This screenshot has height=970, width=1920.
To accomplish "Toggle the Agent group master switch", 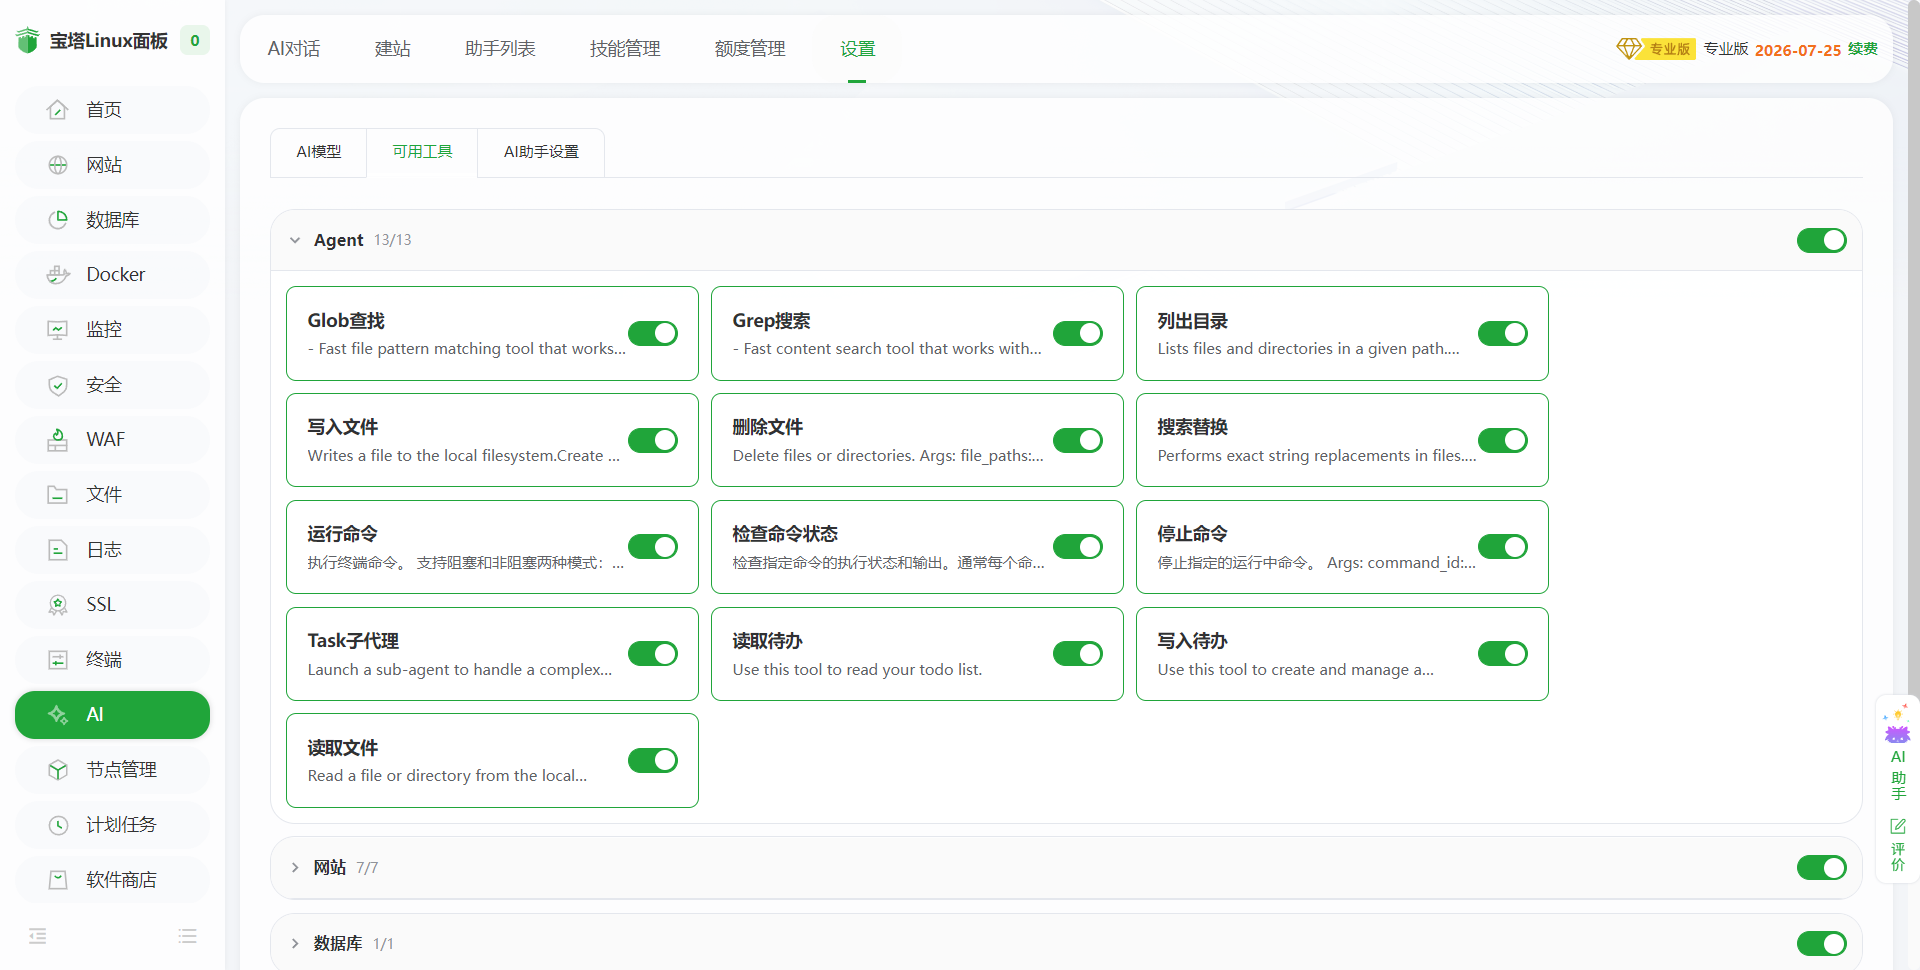I will [1822, 240].
